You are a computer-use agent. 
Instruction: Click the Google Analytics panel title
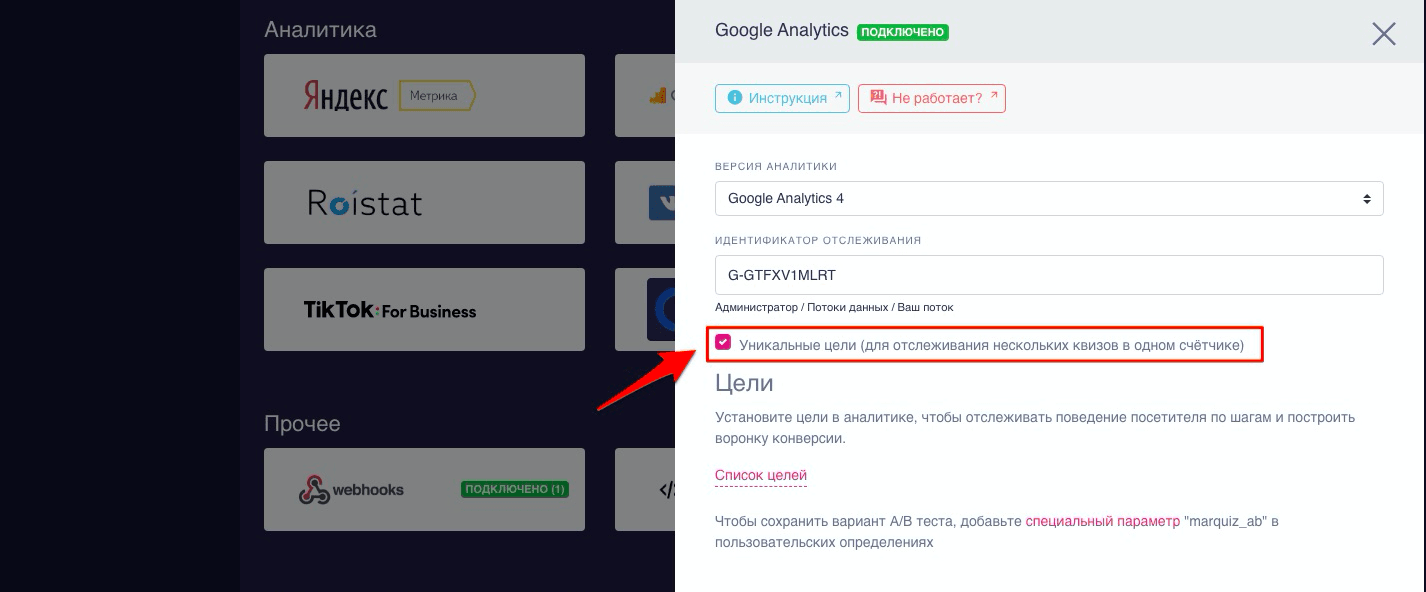(782, 30)
